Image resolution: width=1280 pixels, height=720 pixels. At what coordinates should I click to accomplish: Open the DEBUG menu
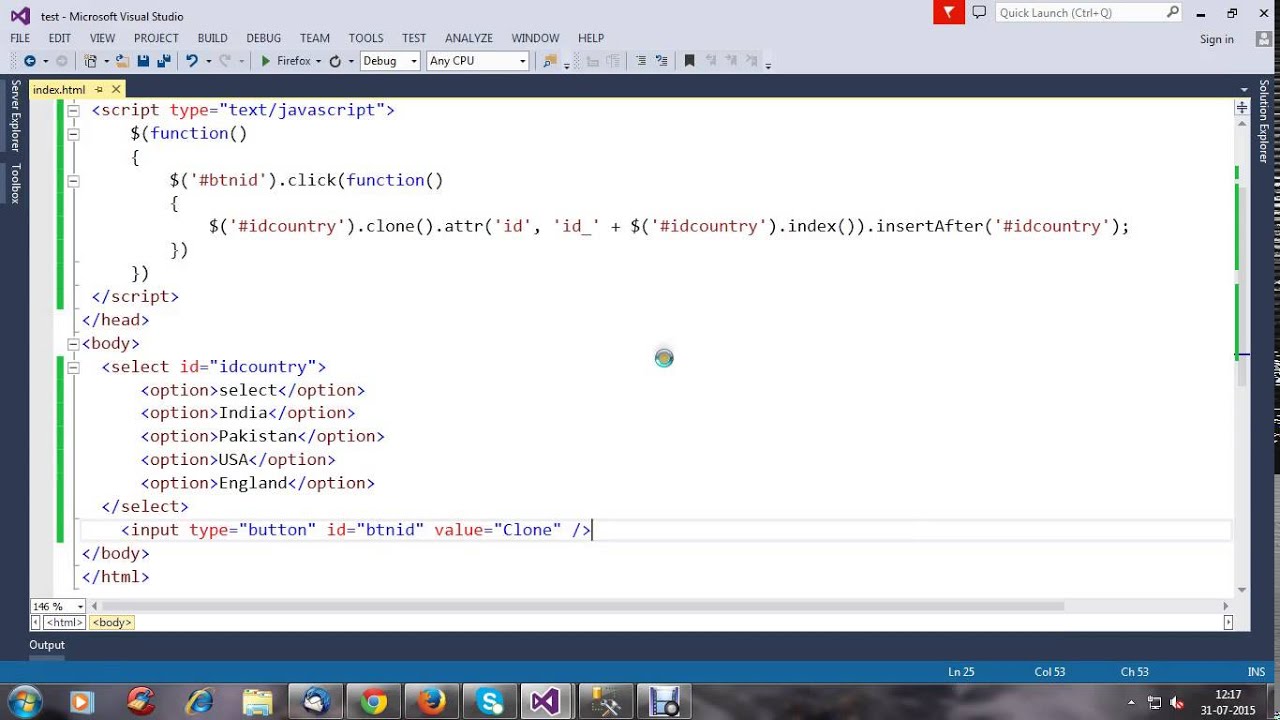(264, 38)
